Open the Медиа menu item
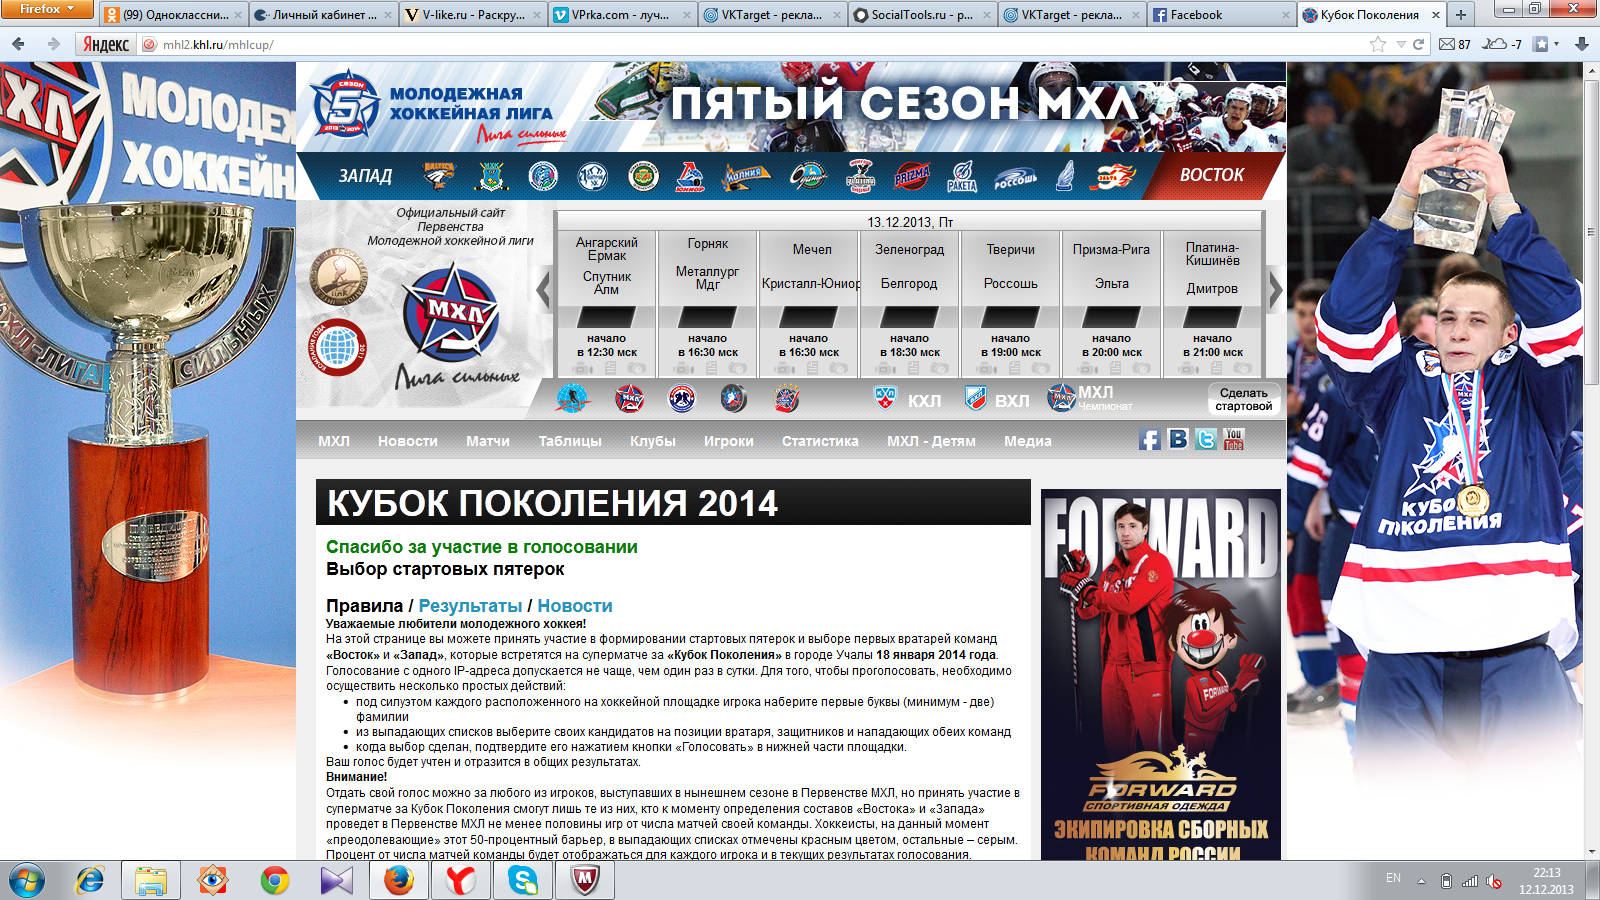Screen dimensions: 1600x900 click(x=1028, y=441)
